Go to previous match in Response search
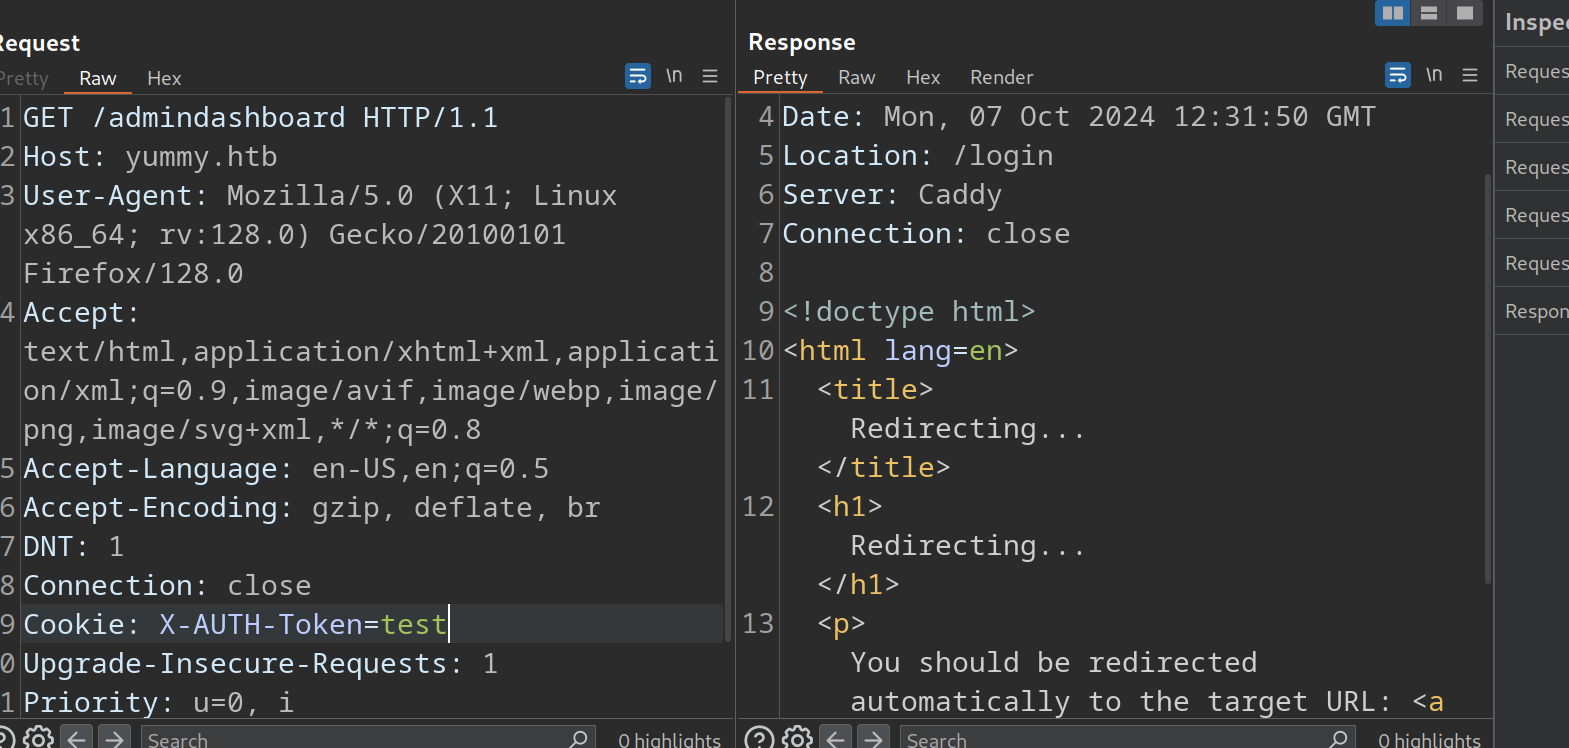This screenshot has height=748, width=1569. tap(836, 738)
